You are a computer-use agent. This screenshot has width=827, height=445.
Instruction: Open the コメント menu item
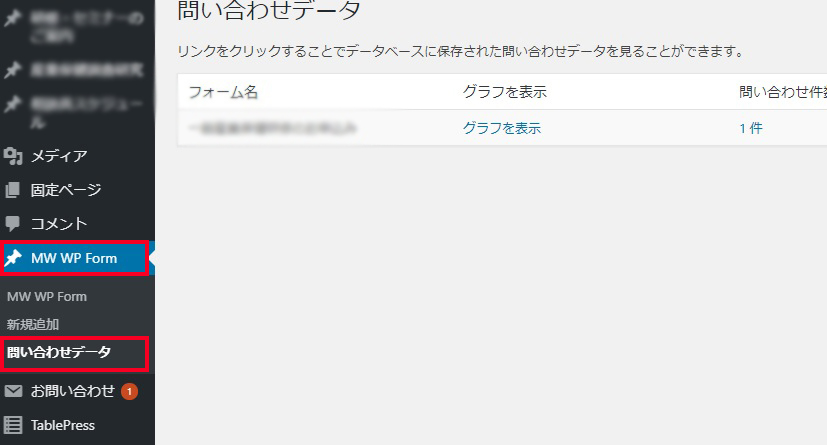(59, 224)
